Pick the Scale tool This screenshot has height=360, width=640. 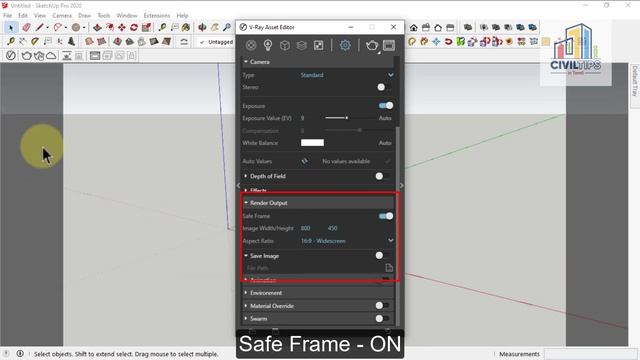coord(146,27)
